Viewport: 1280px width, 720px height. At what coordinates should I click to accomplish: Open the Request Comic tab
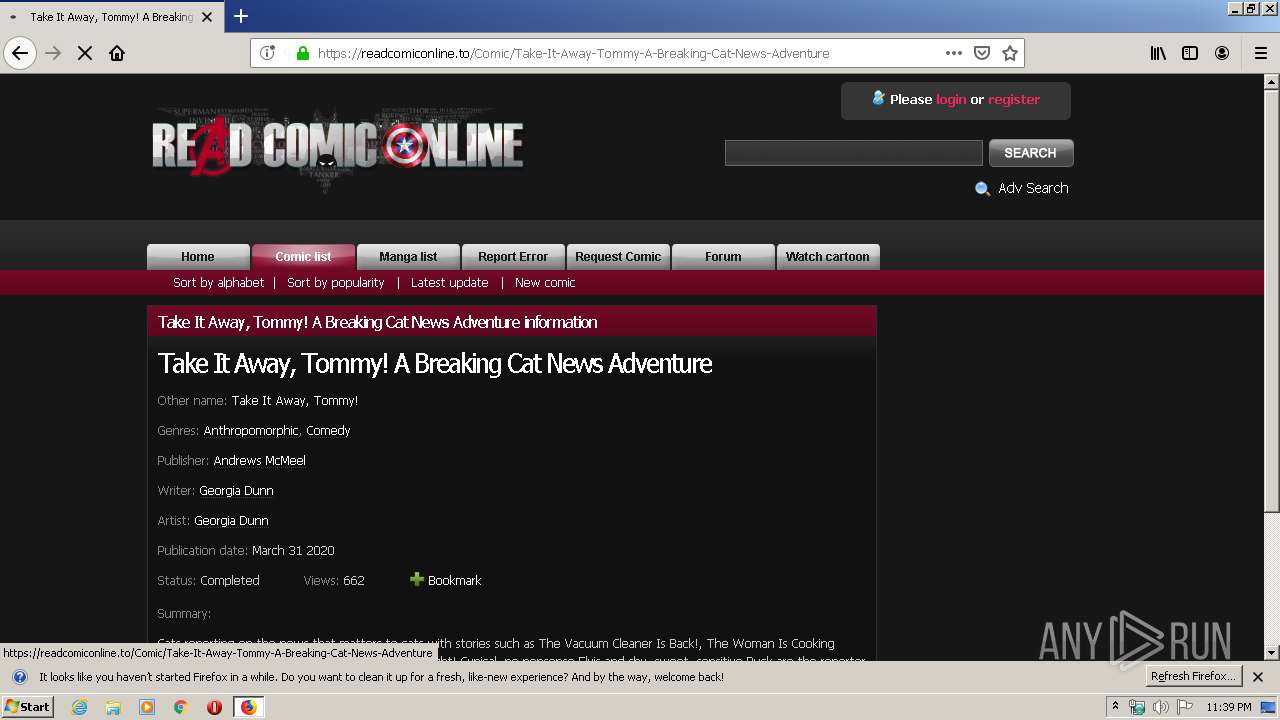(x=618, y=257)
